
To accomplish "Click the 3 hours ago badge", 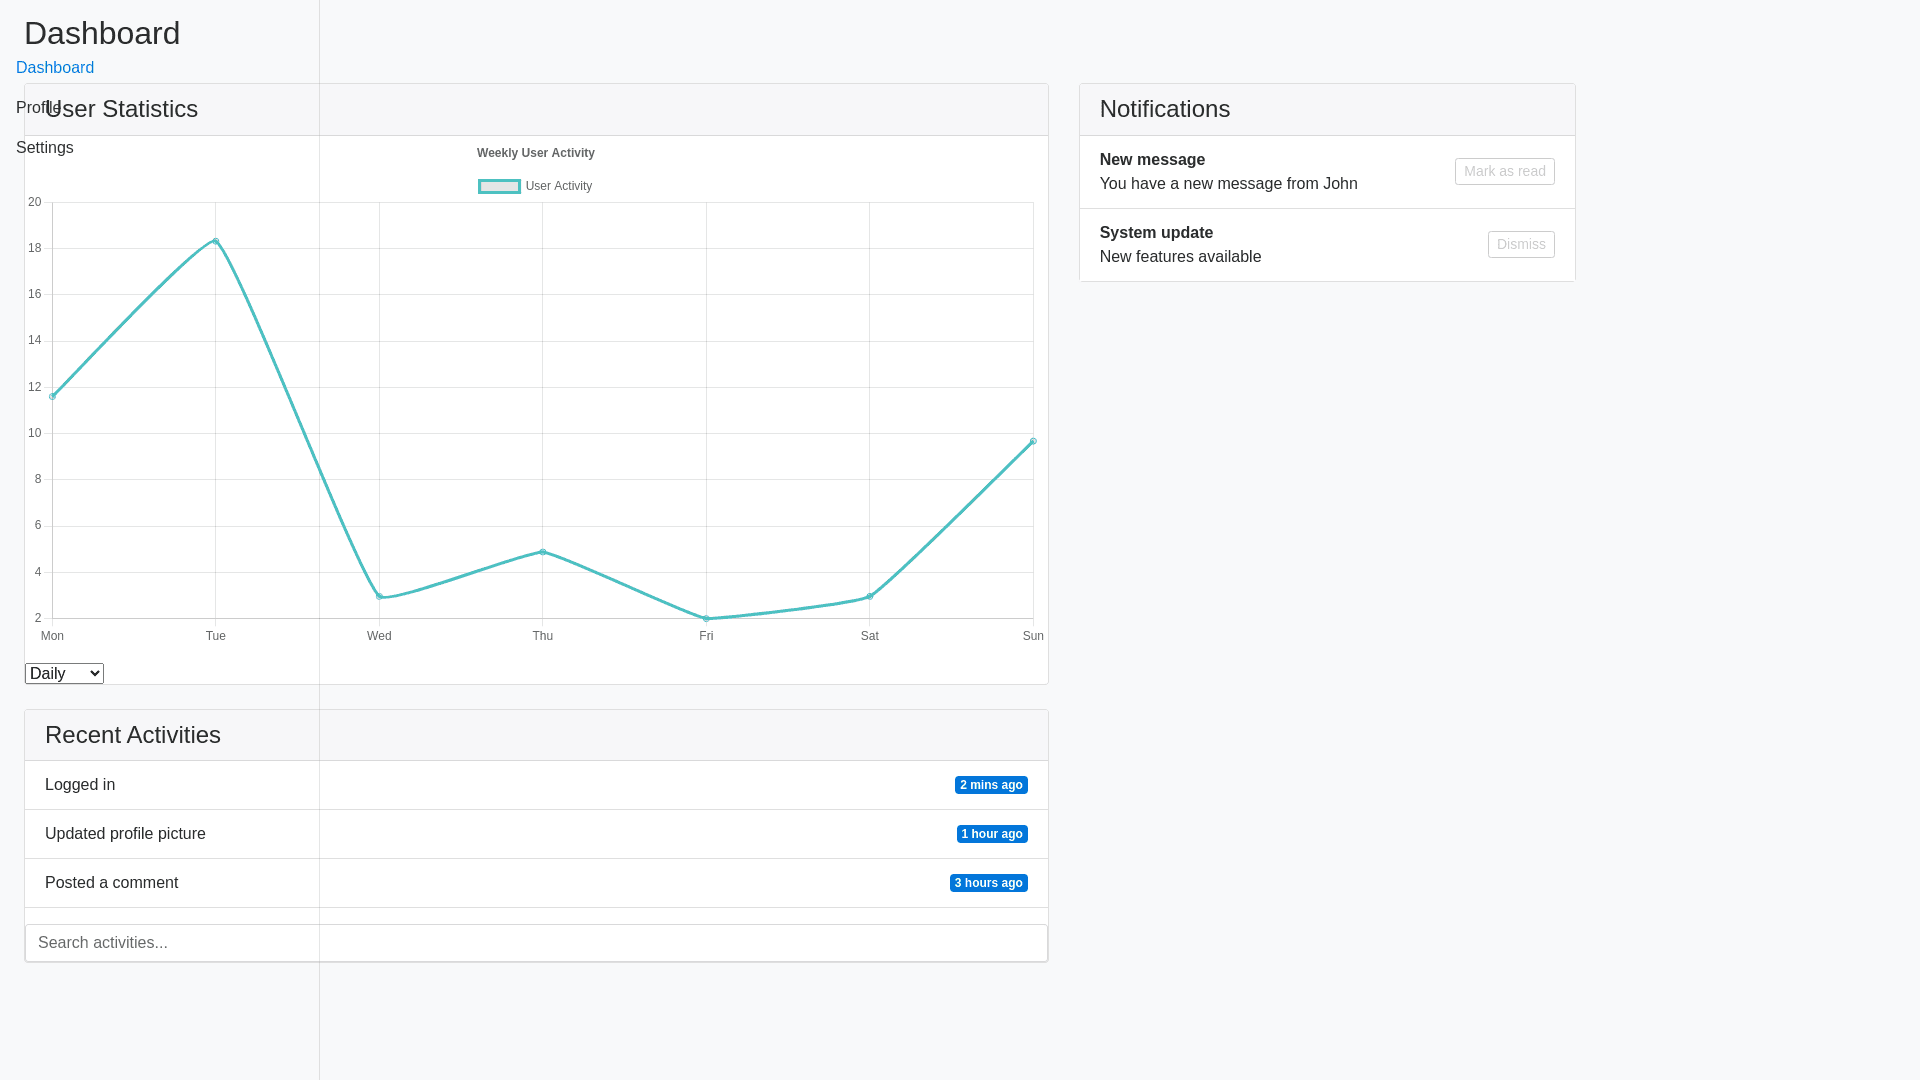I will (988, 883).
